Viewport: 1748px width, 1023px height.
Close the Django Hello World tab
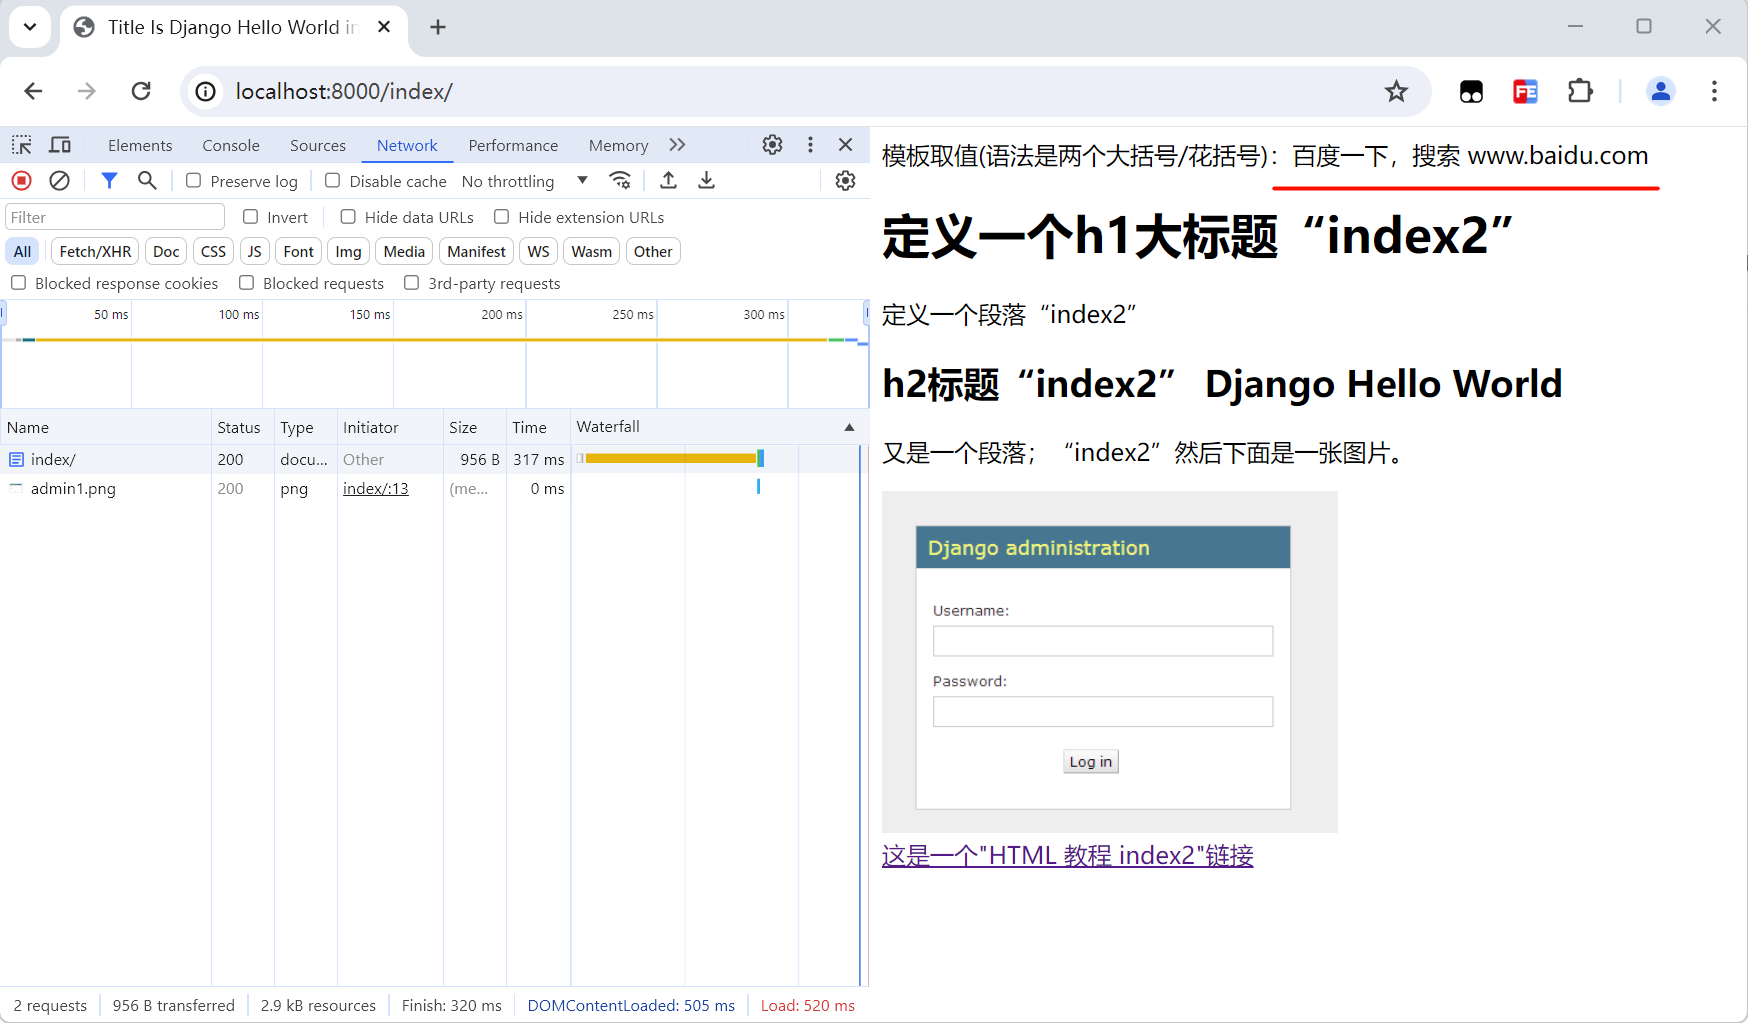[384, 27]
